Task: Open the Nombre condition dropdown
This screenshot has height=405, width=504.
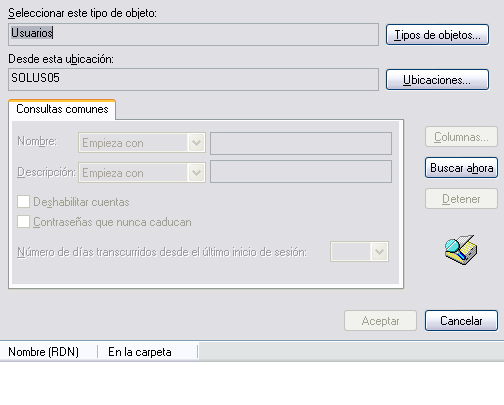Action: pyautogui.click(x=142, y=143)
